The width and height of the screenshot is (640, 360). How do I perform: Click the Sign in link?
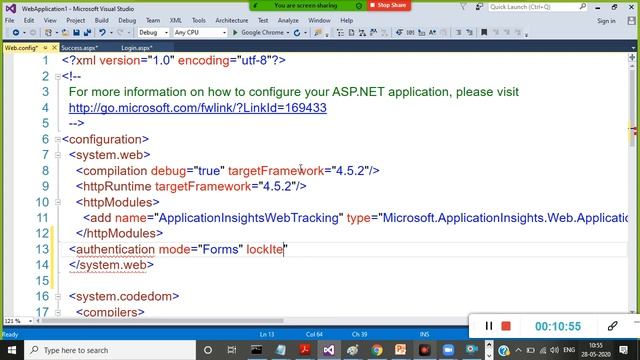(606, 21)
